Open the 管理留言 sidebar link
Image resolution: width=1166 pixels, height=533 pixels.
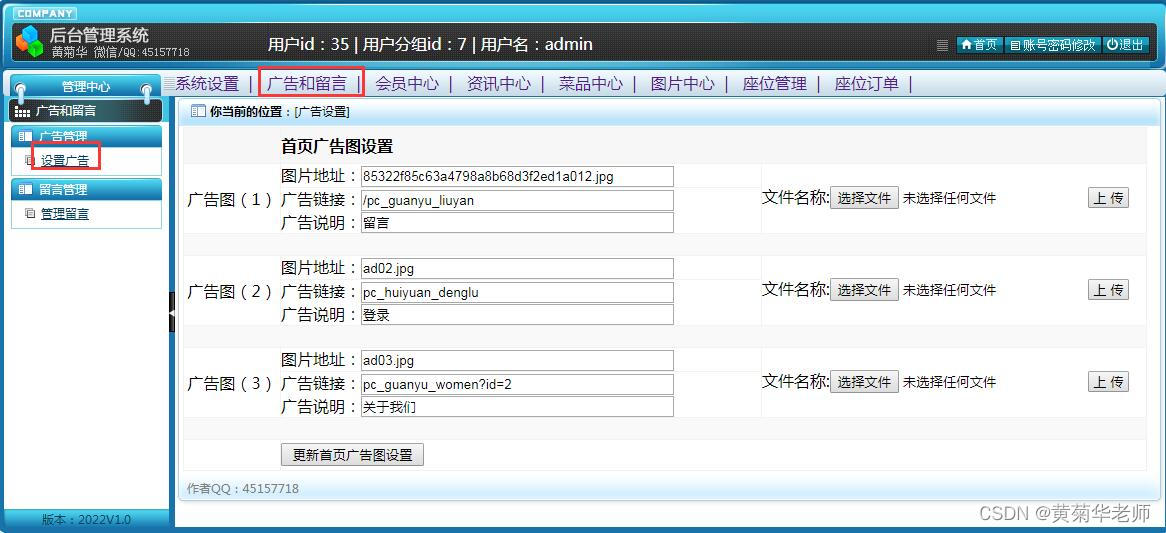click(65, 214)
